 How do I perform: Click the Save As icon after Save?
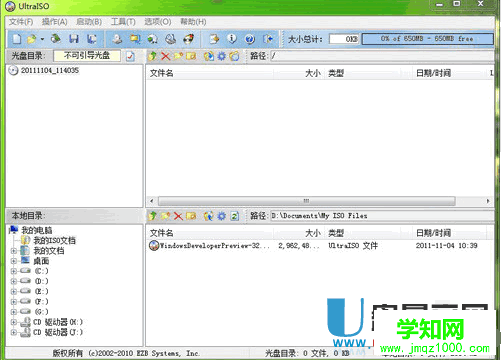point(92,39)
